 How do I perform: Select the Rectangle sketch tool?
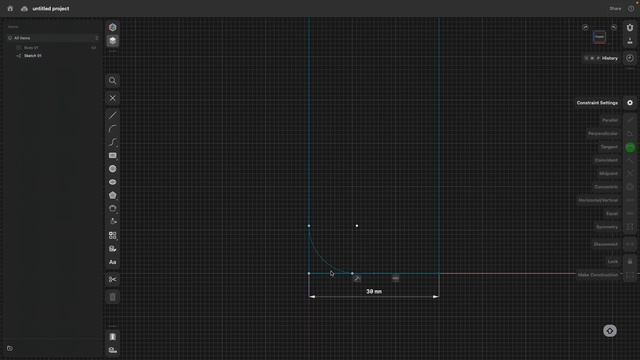[x=113, y=156]
